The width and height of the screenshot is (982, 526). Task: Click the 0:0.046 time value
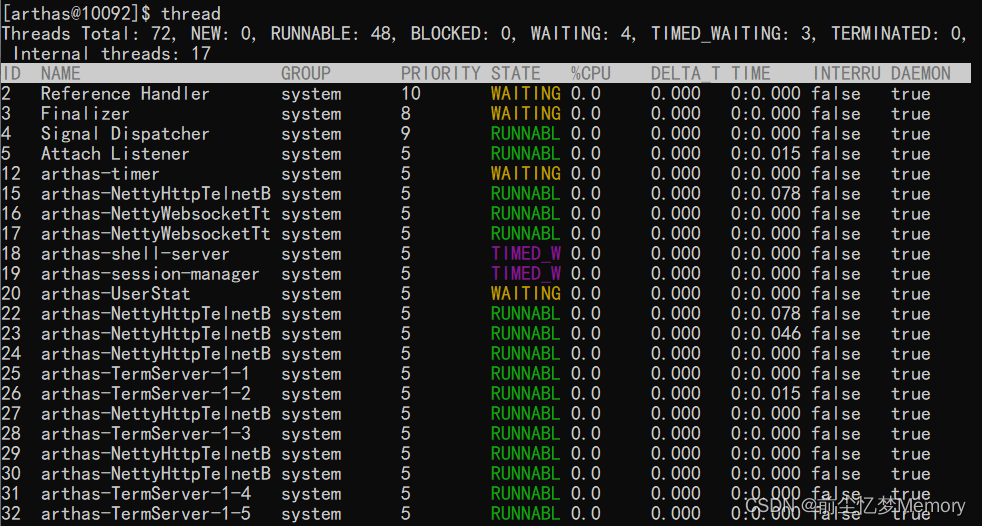766,334
